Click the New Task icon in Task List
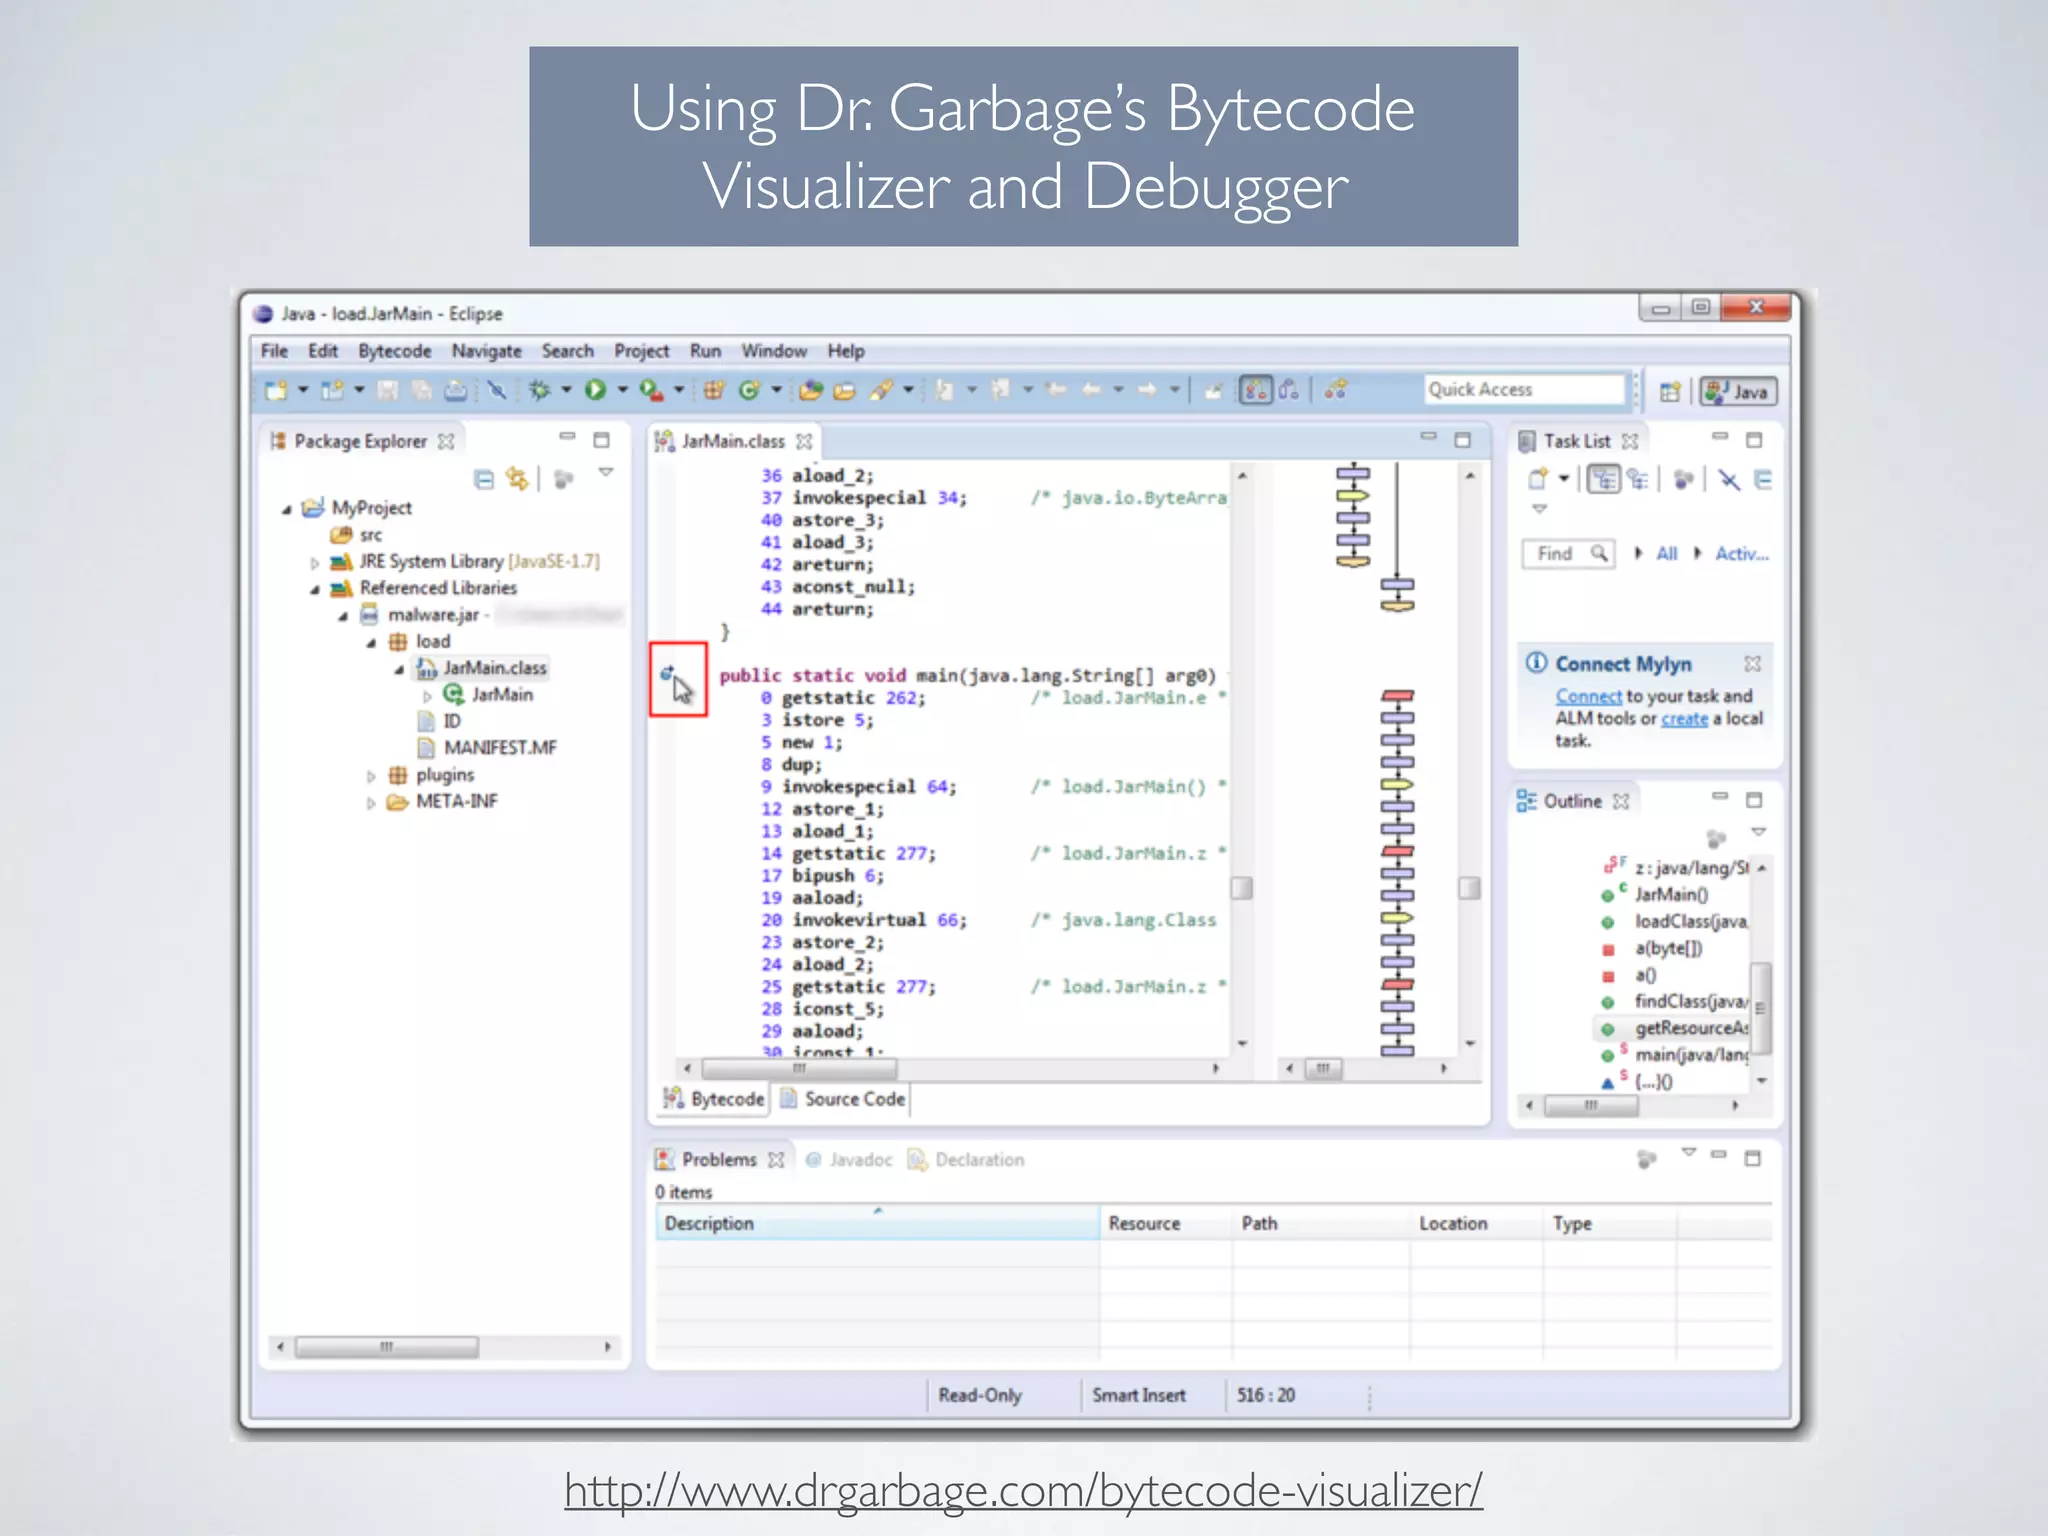This screenshot has height=1536, width=2048. pyautogui.click(x=1538, y=480)
